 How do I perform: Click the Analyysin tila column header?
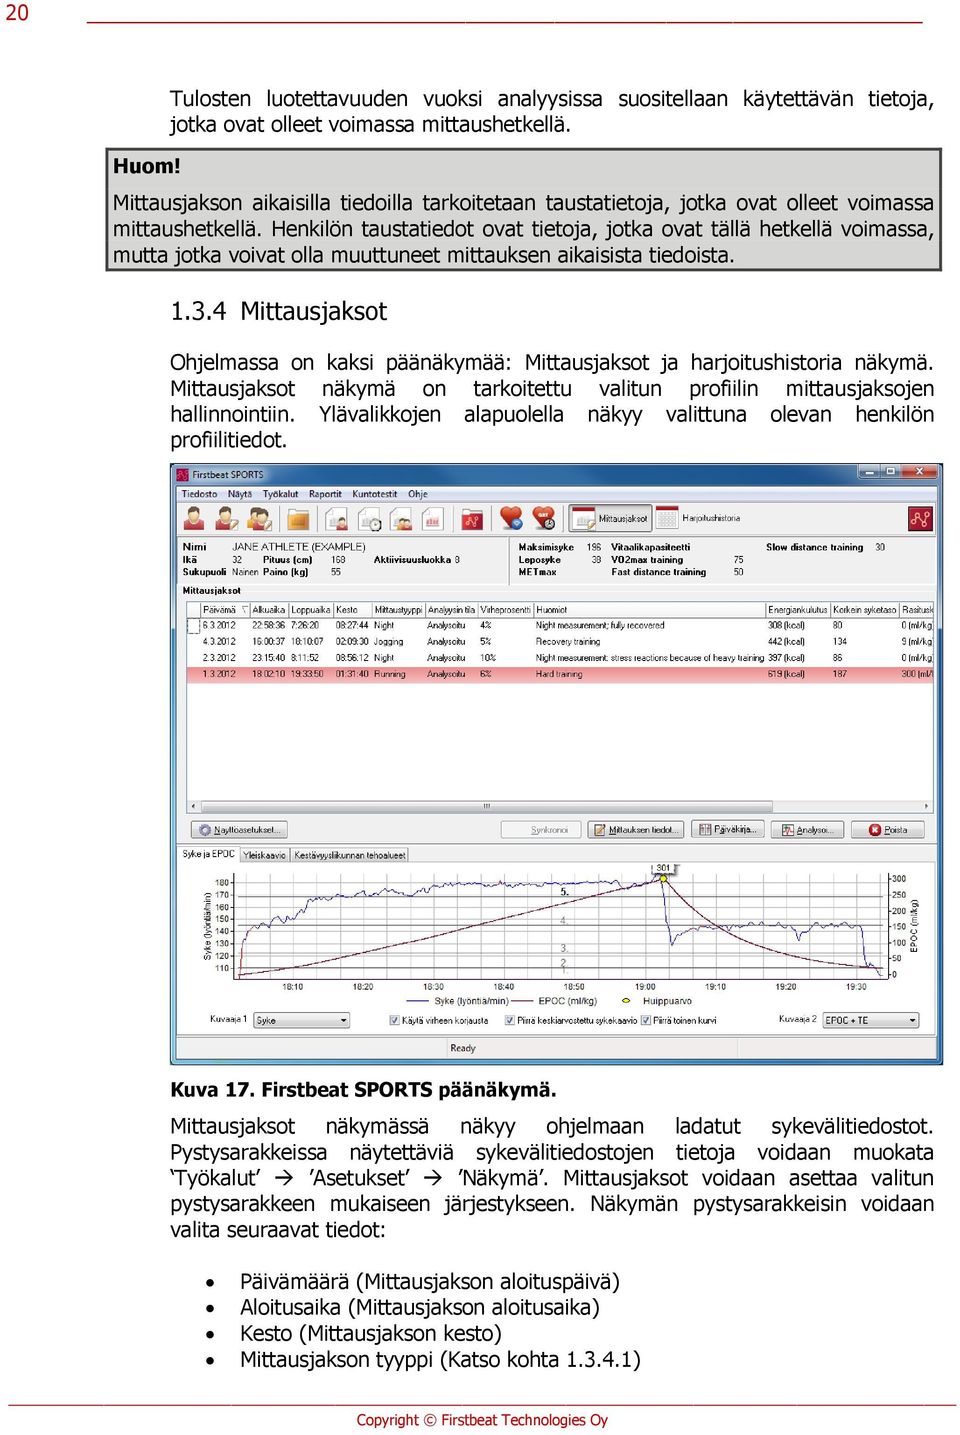[x=451, y=609]
